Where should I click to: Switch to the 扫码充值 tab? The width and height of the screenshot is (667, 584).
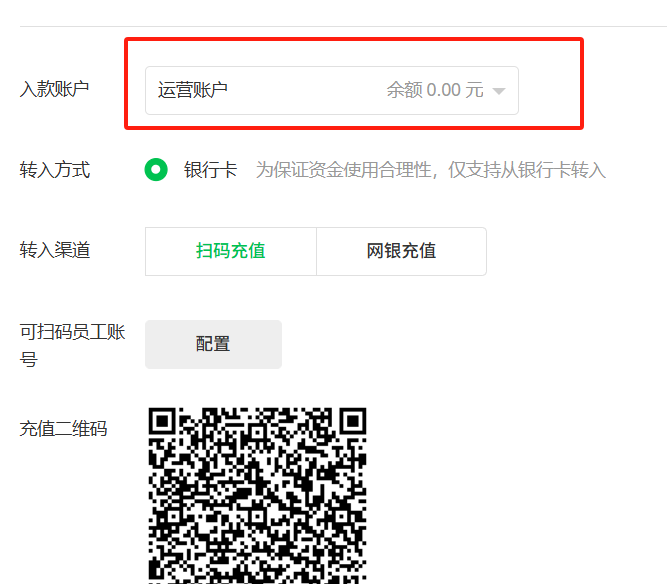point(231,251)
